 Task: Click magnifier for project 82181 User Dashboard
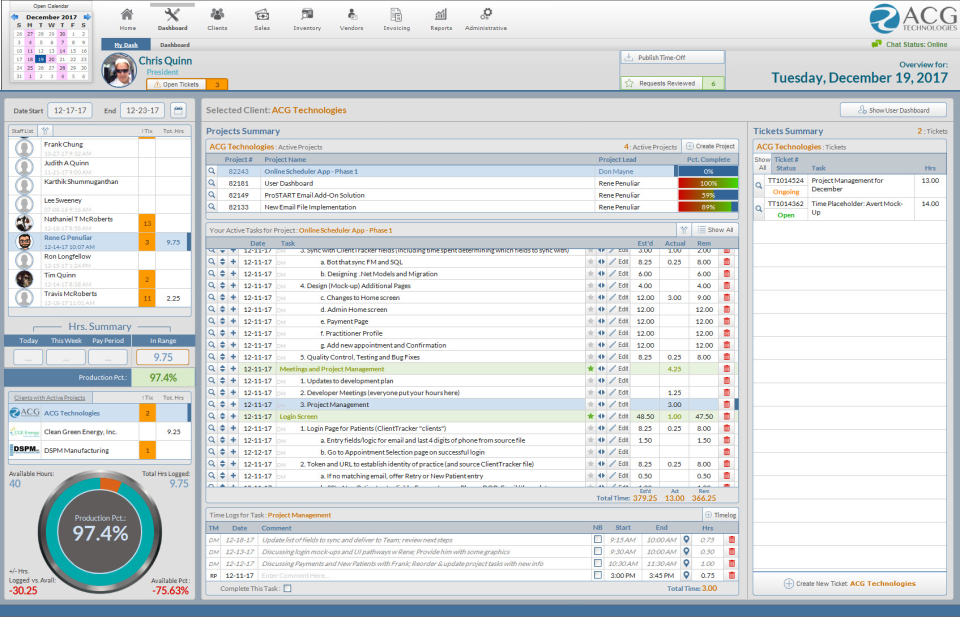click(212, 183)
